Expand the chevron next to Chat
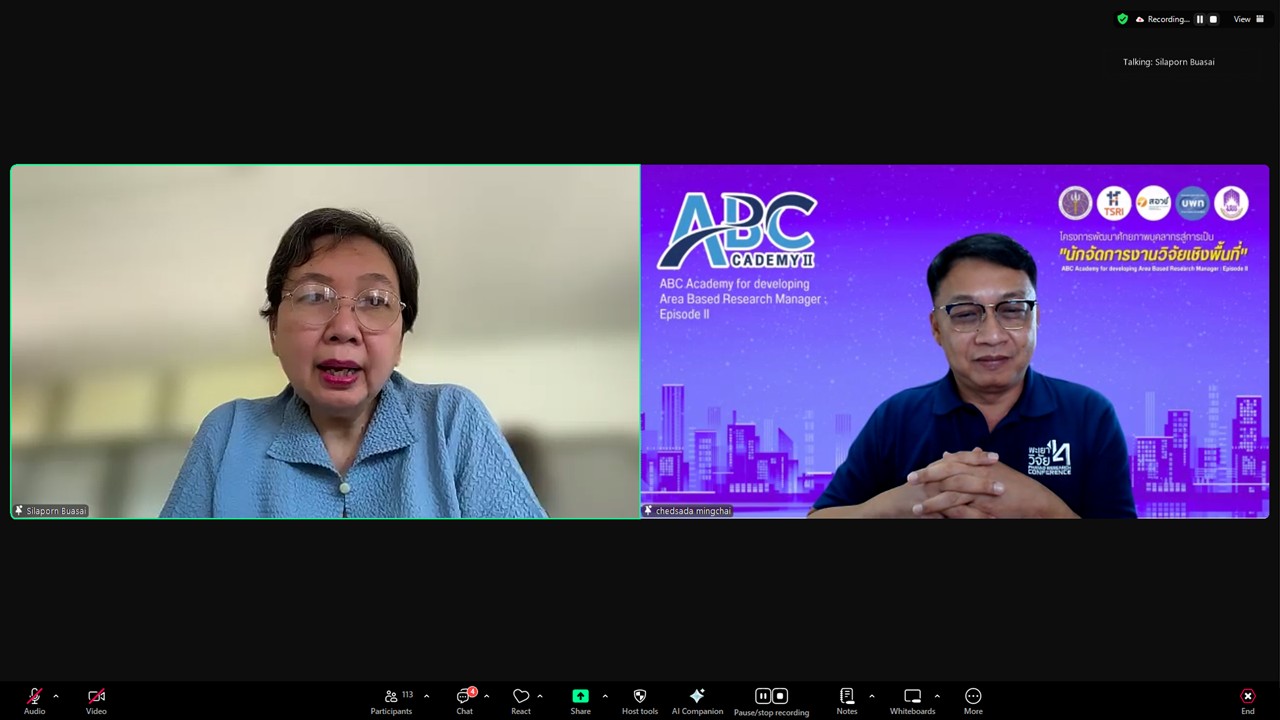Screen dimensions: 1280x720 [486, 696]
